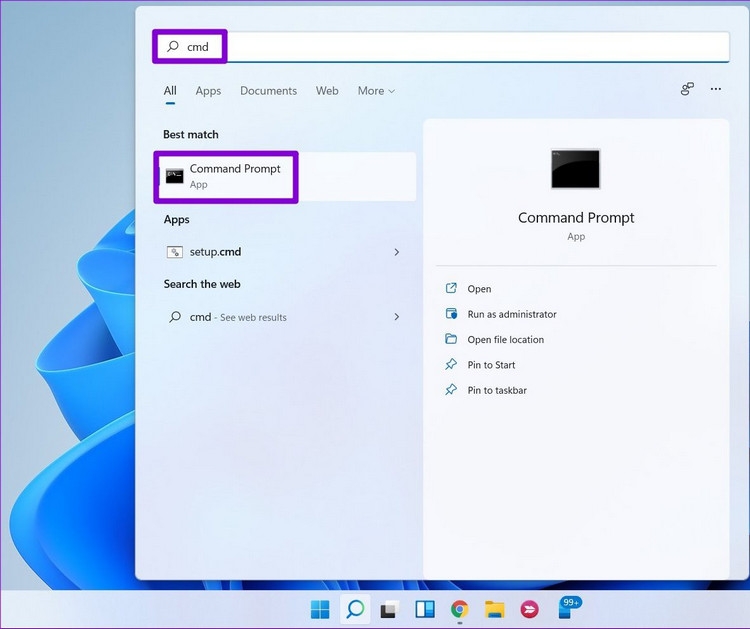The image size is (750, 629).
Task: Select cmd - See web results
Action: pyautogui.click(x=285, y=317)
